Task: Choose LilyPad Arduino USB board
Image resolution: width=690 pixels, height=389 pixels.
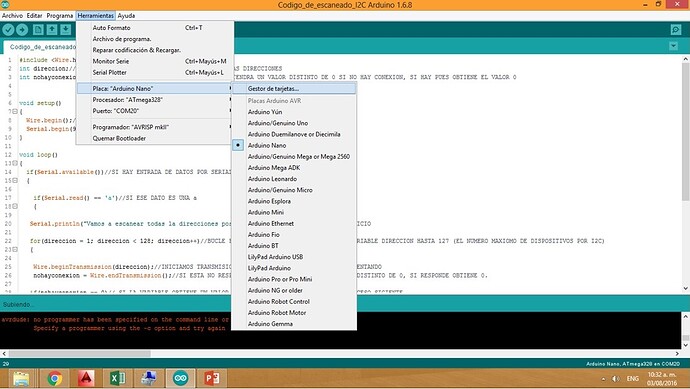Action: tap(294, 257)
